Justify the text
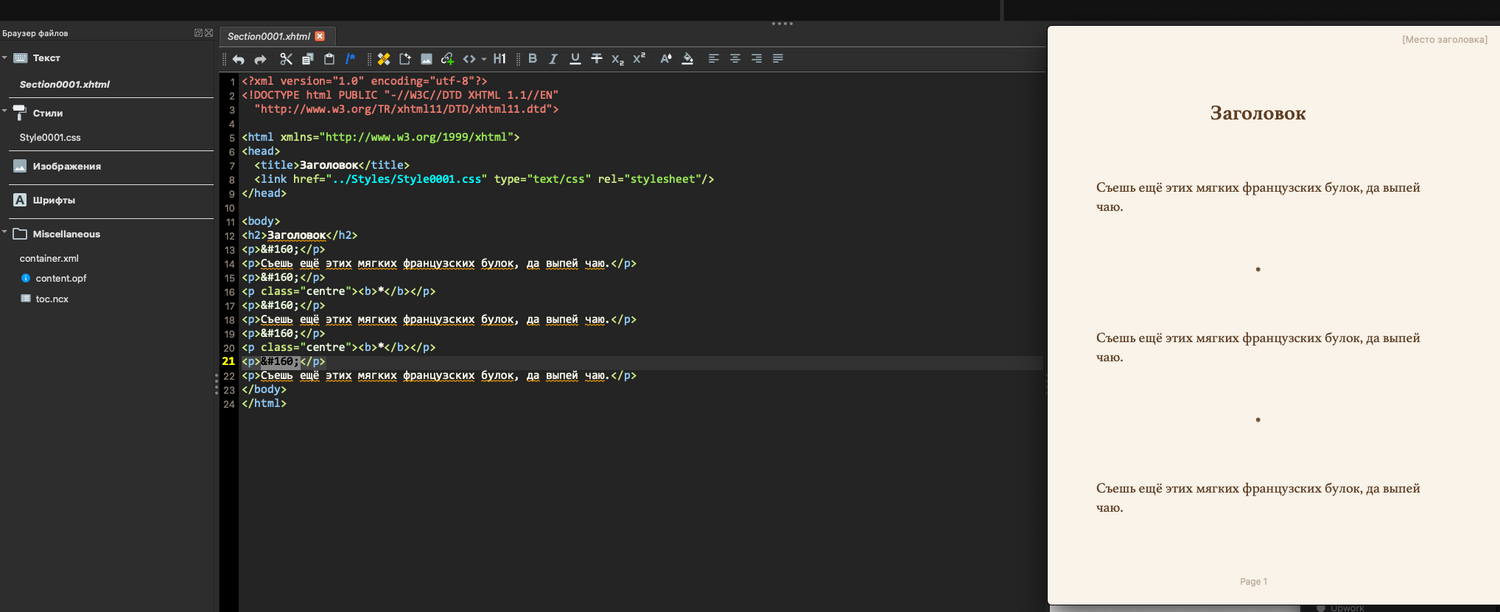 (778, 59)
